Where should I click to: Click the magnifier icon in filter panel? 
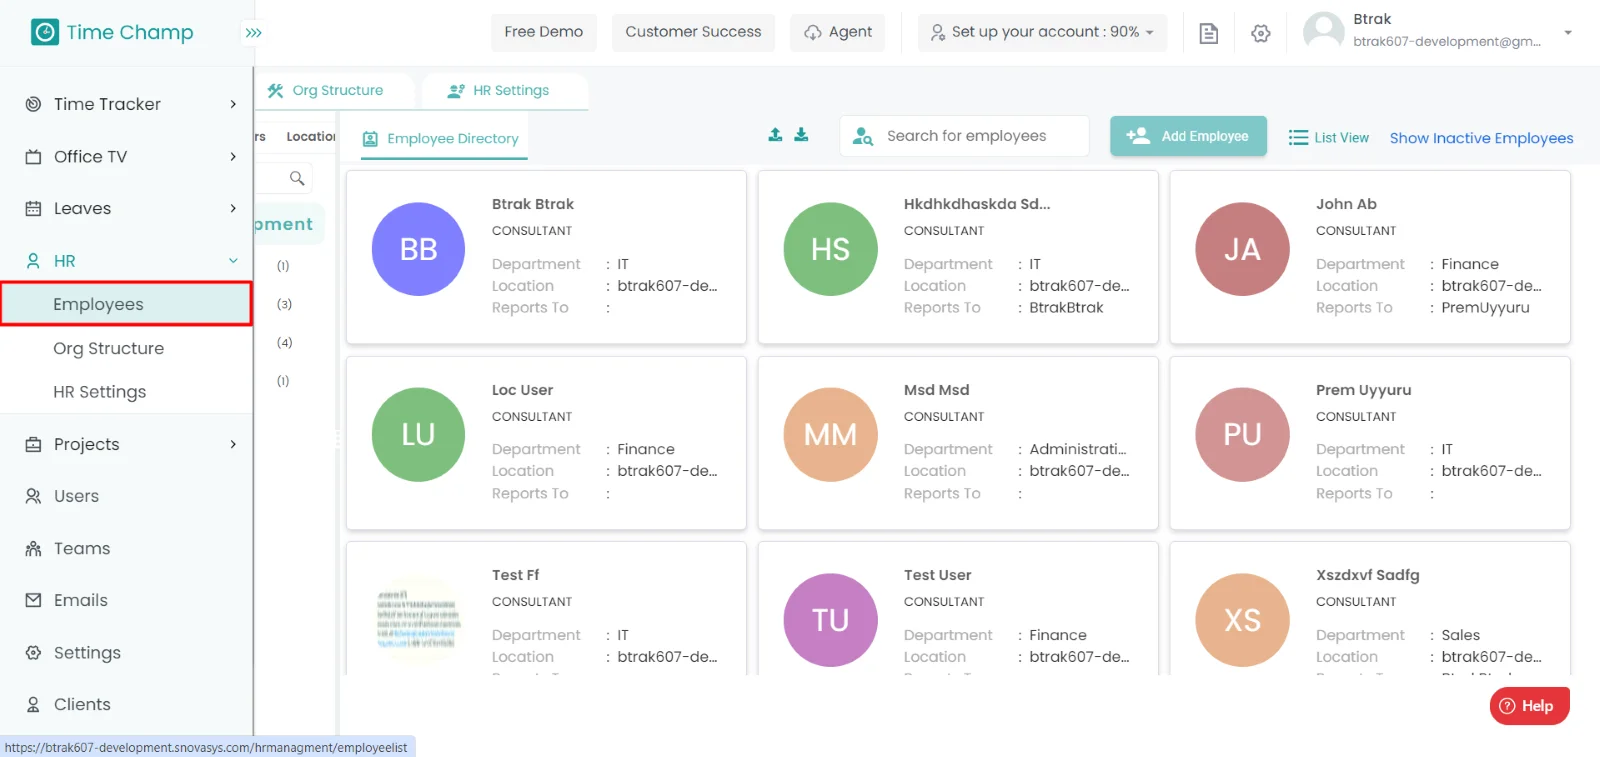pyautogui.click(x=297, y=178)
